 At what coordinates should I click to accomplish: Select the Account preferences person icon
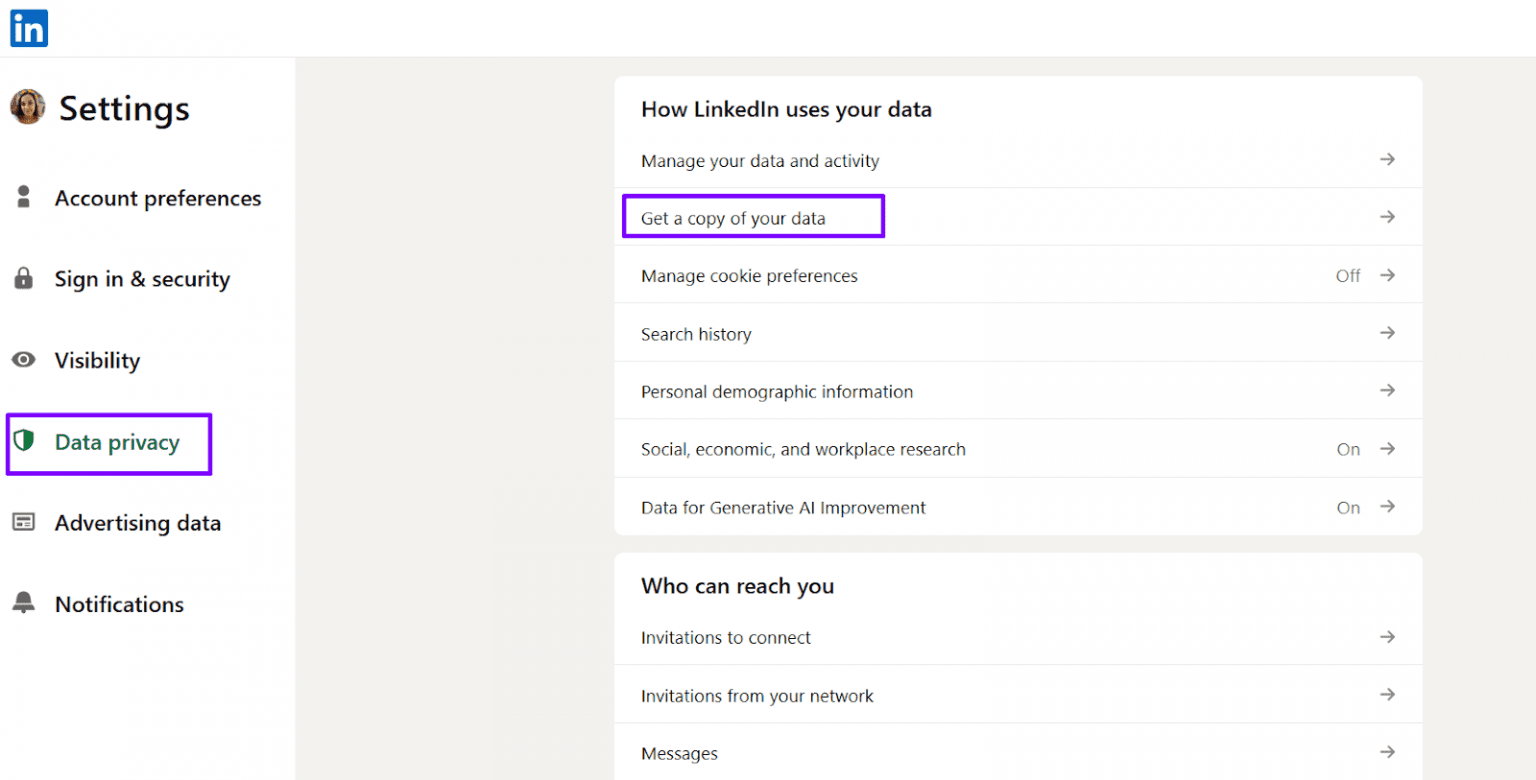pyautogui.click(x=23, y=197)
